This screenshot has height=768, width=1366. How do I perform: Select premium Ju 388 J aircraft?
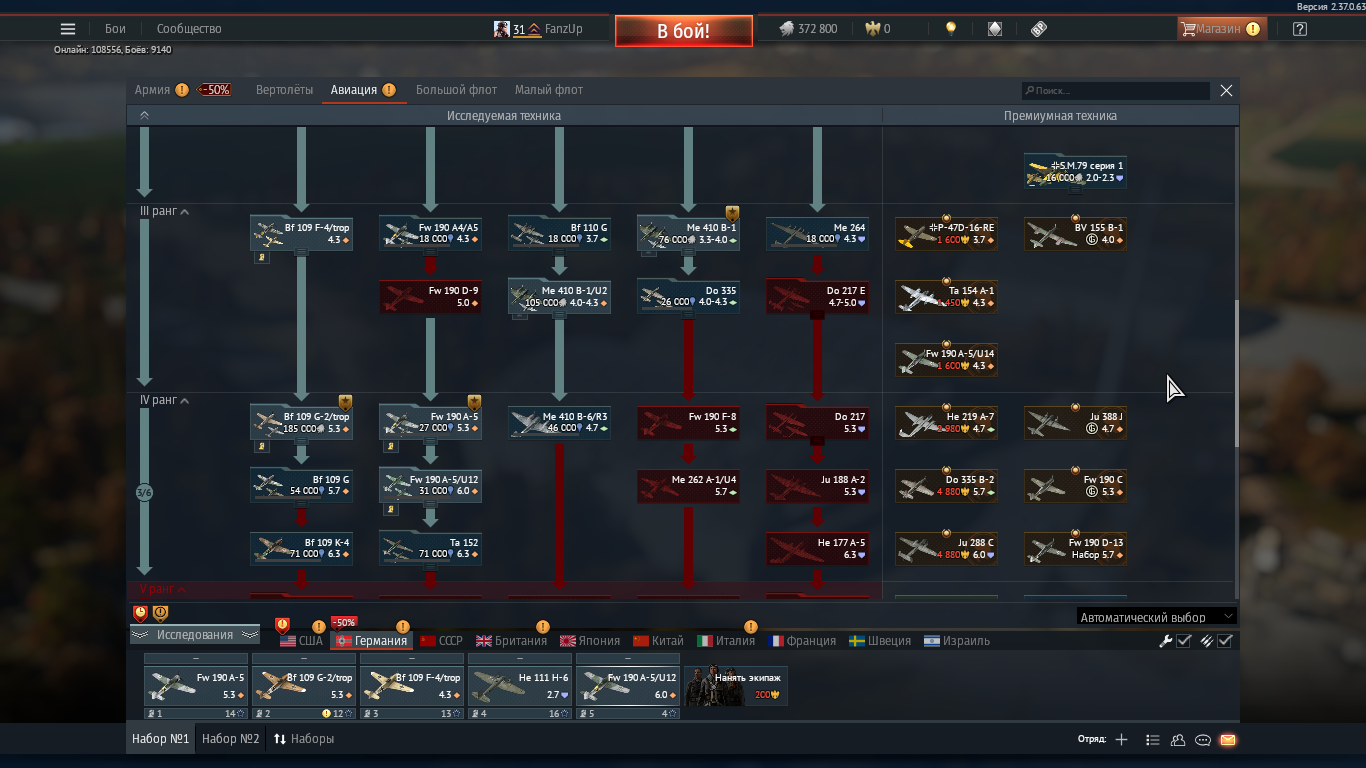click(1075, 422)
